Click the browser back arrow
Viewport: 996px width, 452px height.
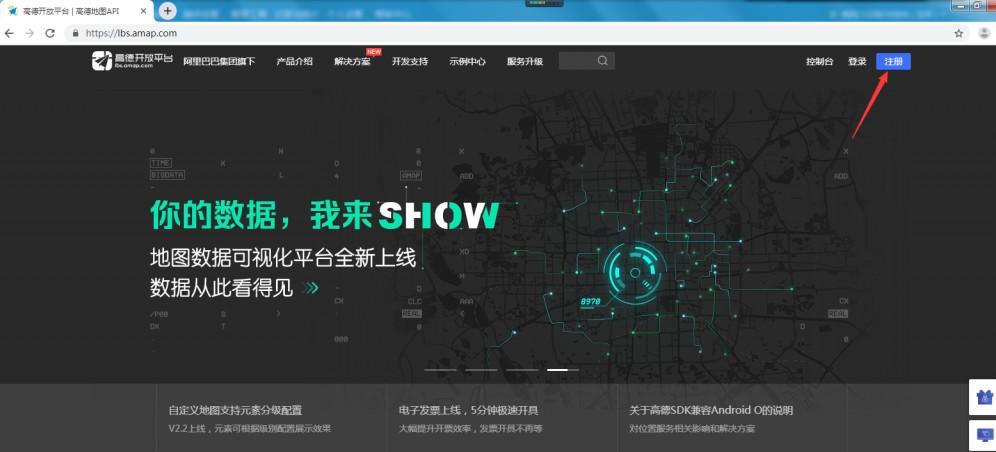coord(9,33)
